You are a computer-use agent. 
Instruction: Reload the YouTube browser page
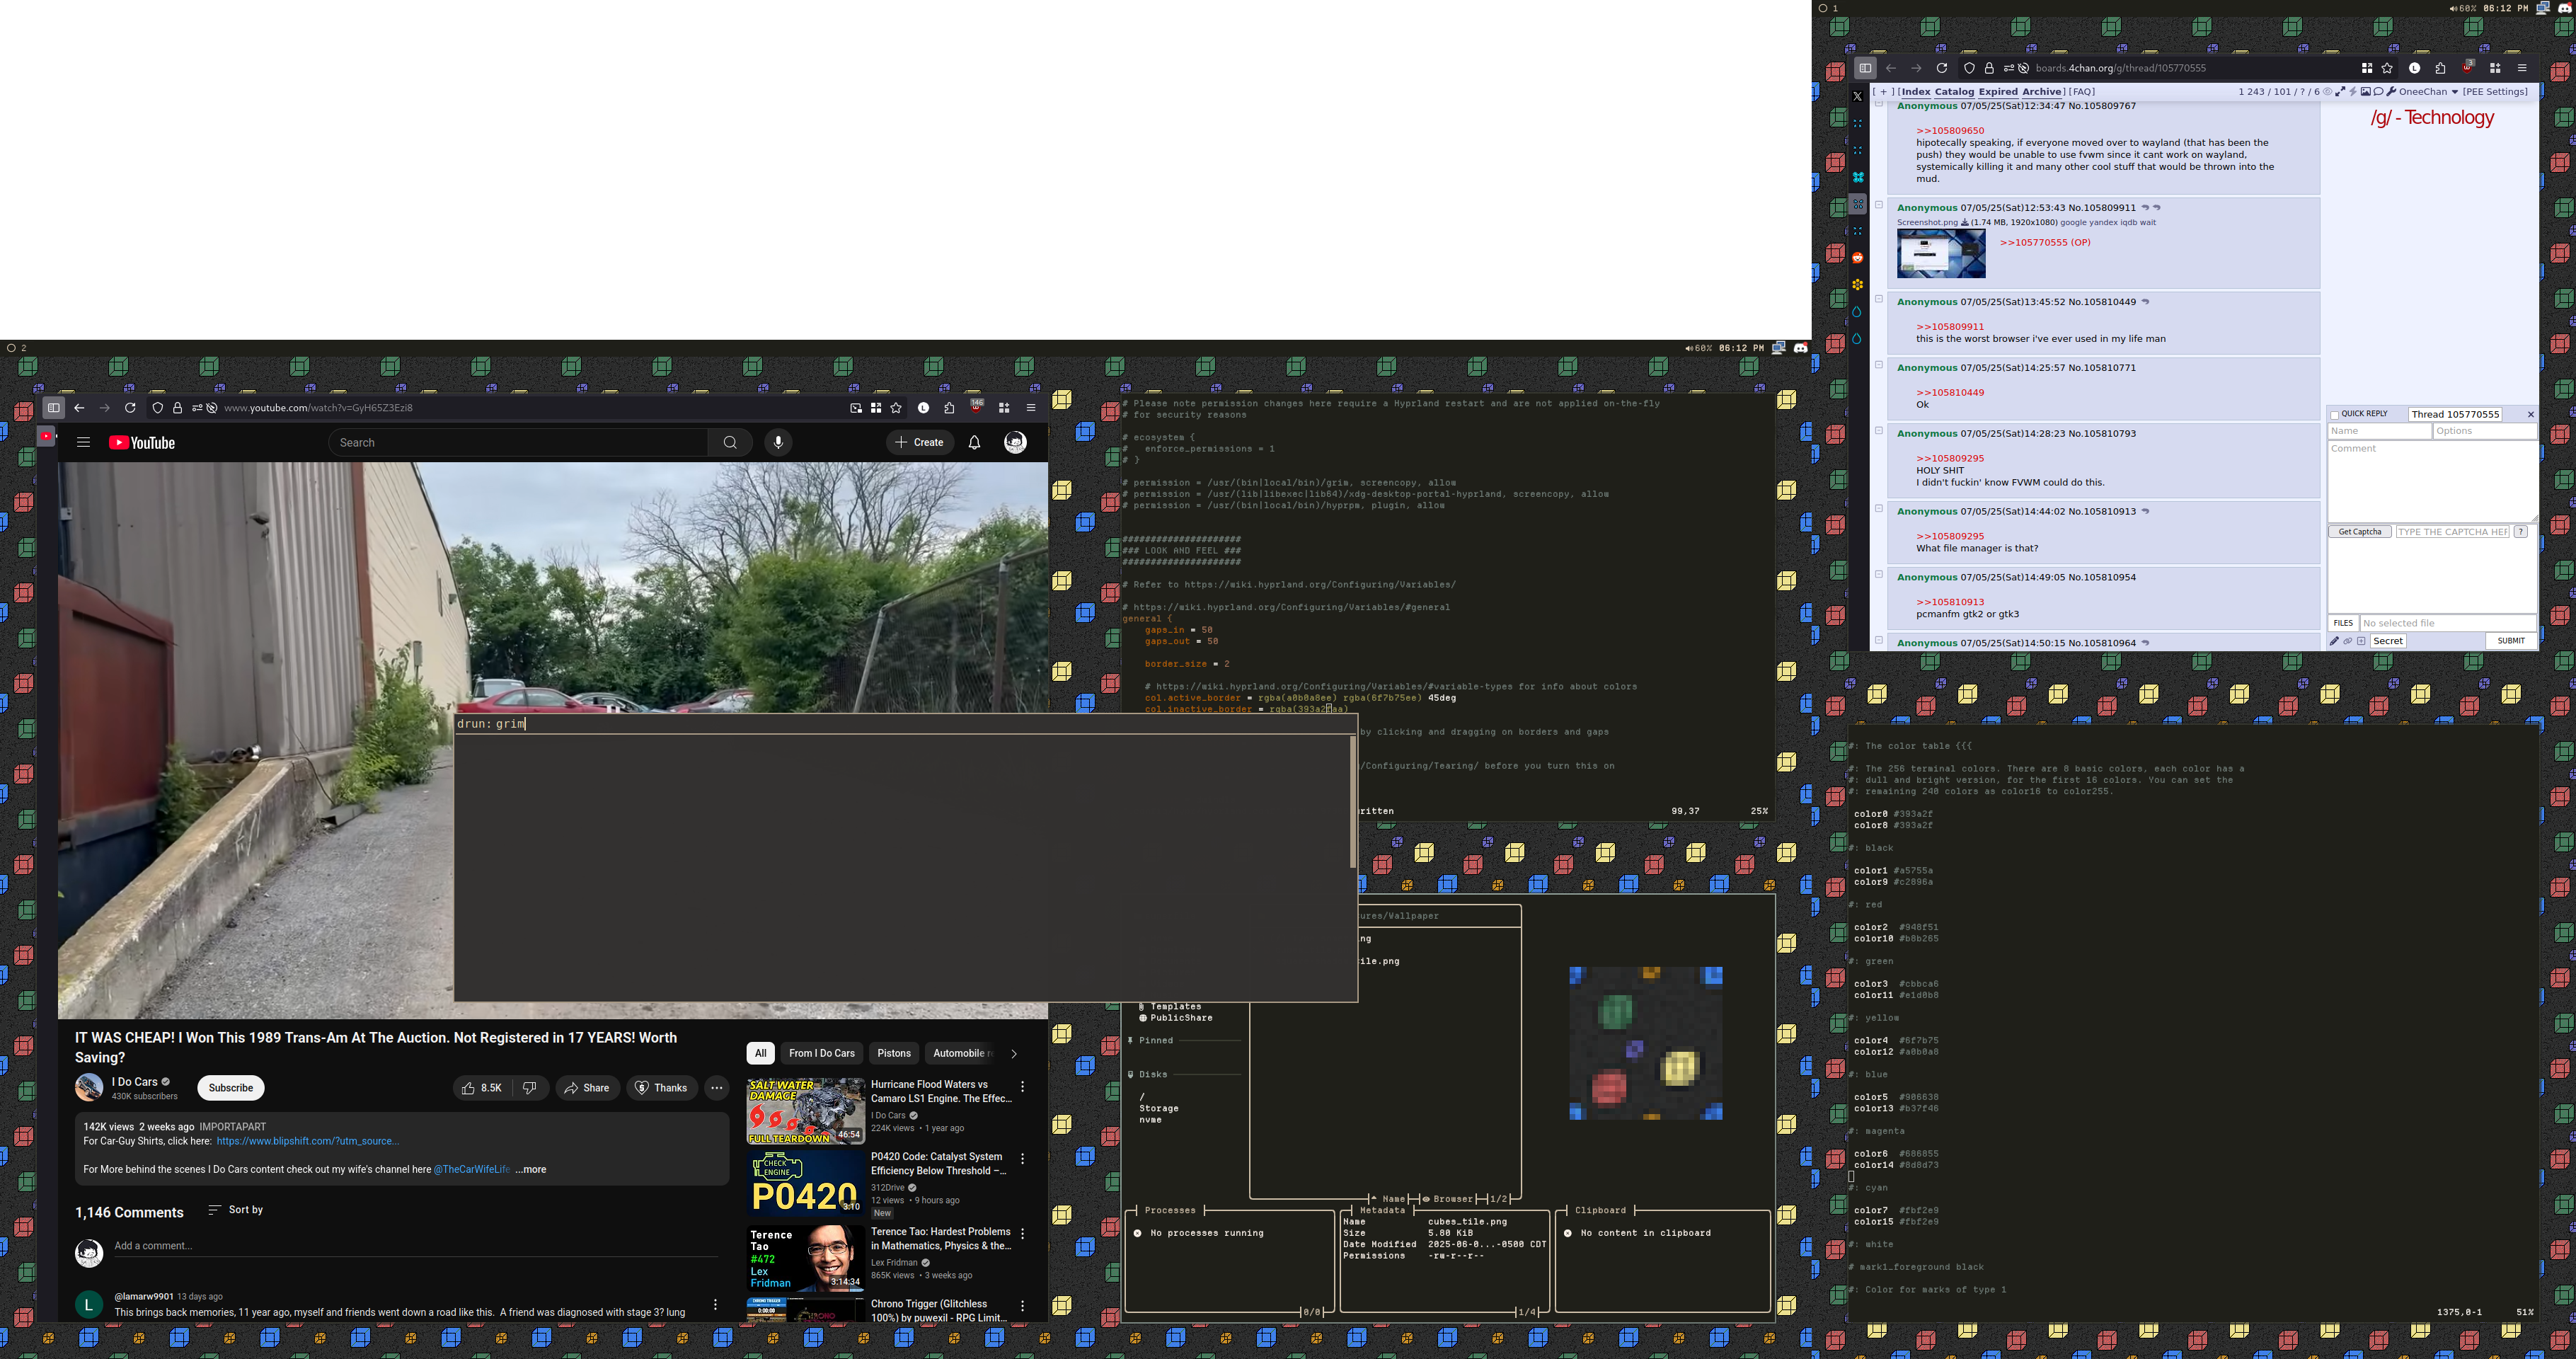coord(130,408)
